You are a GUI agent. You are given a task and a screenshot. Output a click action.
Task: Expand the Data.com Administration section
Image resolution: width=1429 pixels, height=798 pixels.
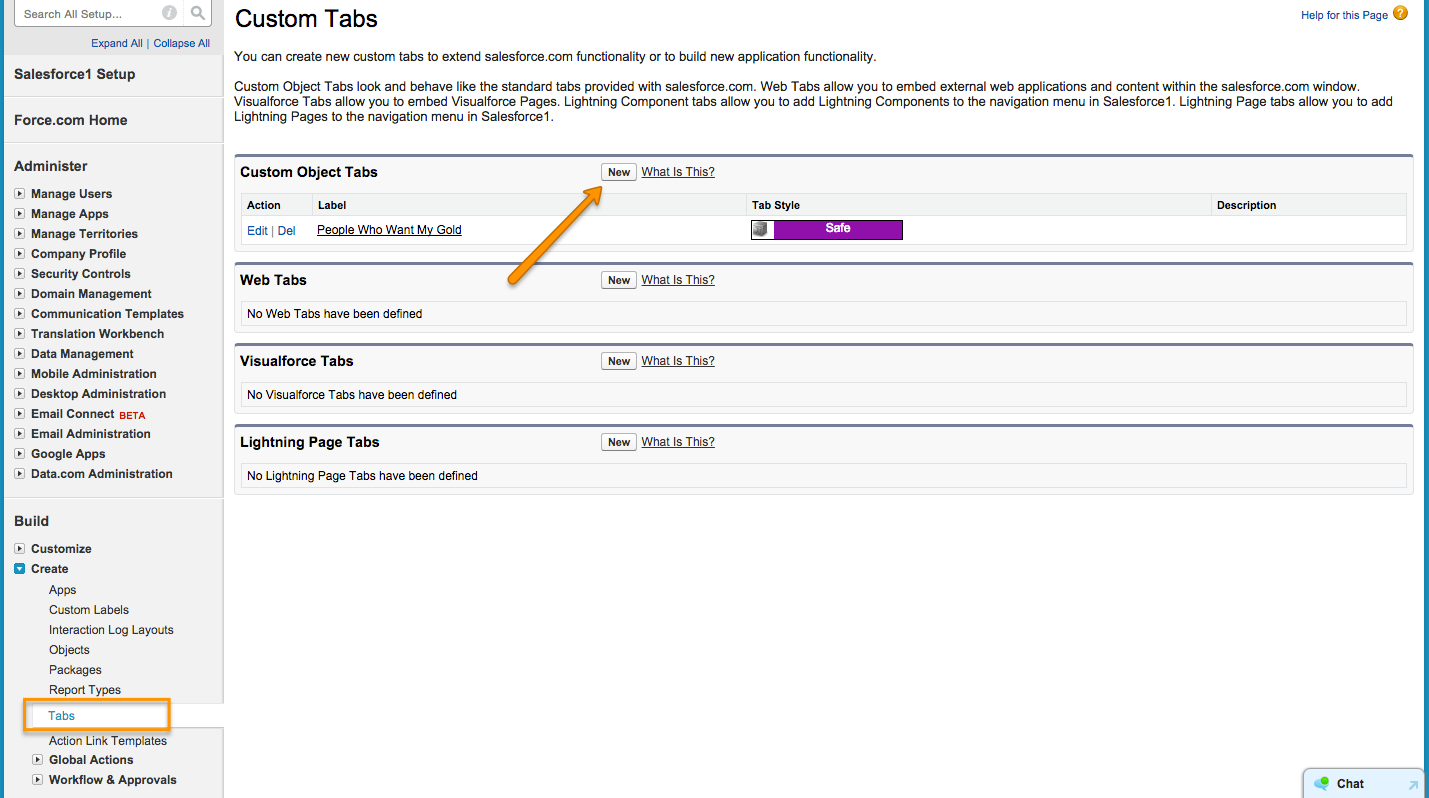[x=20, y=474]
